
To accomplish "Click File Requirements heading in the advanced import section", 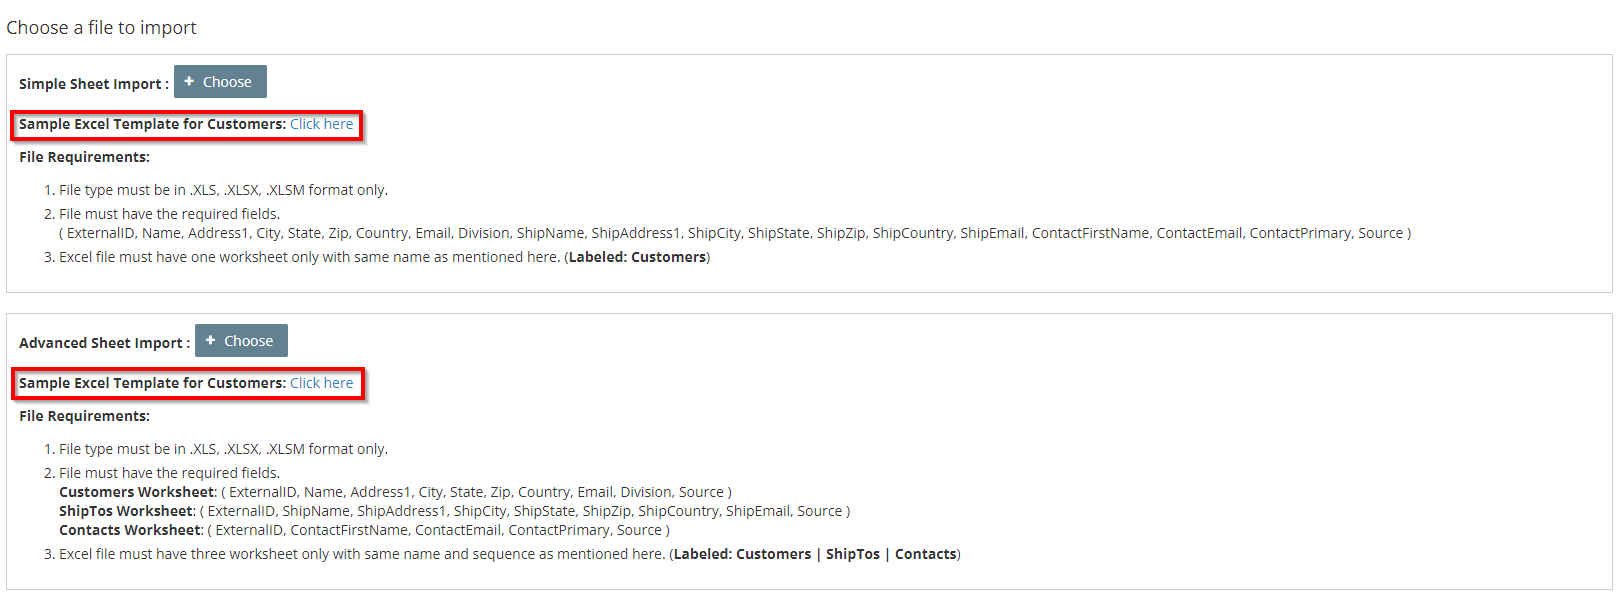I will click(84, 416).
